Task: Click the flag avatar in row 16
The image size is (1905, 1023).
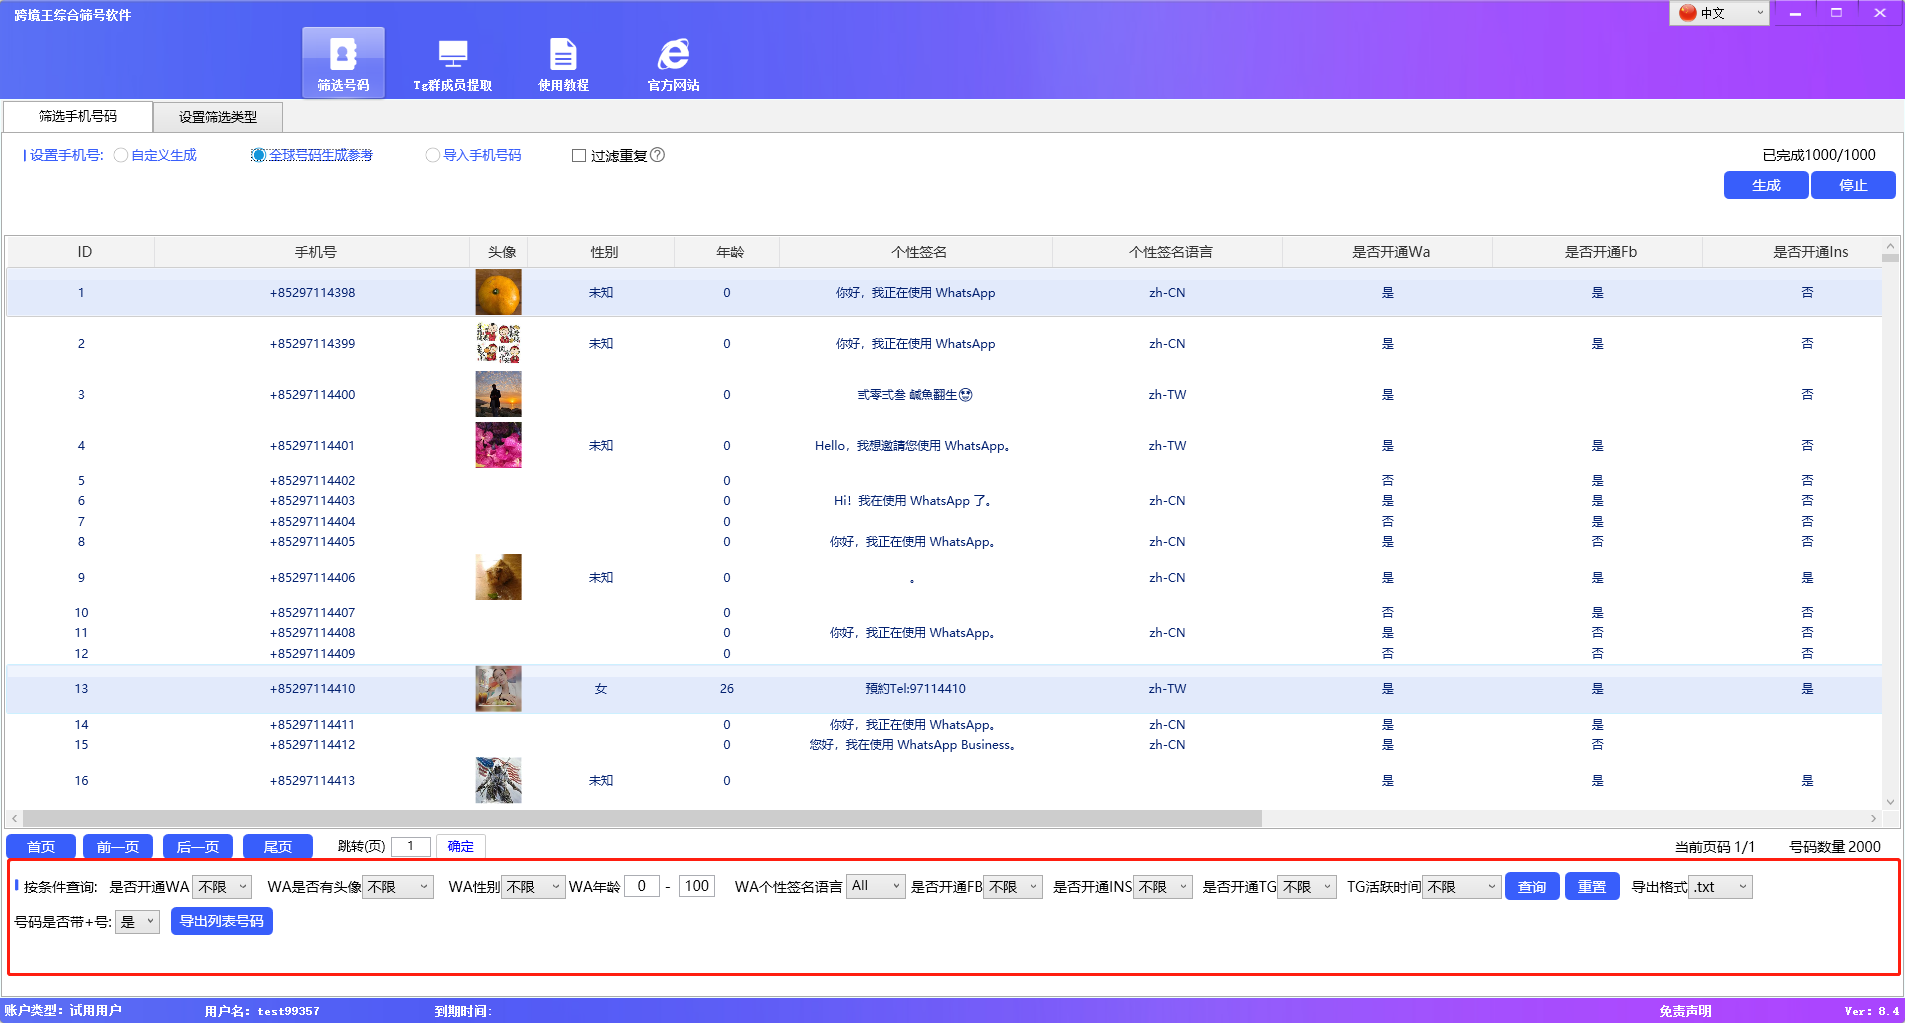Action: click(x=498, y=781)
